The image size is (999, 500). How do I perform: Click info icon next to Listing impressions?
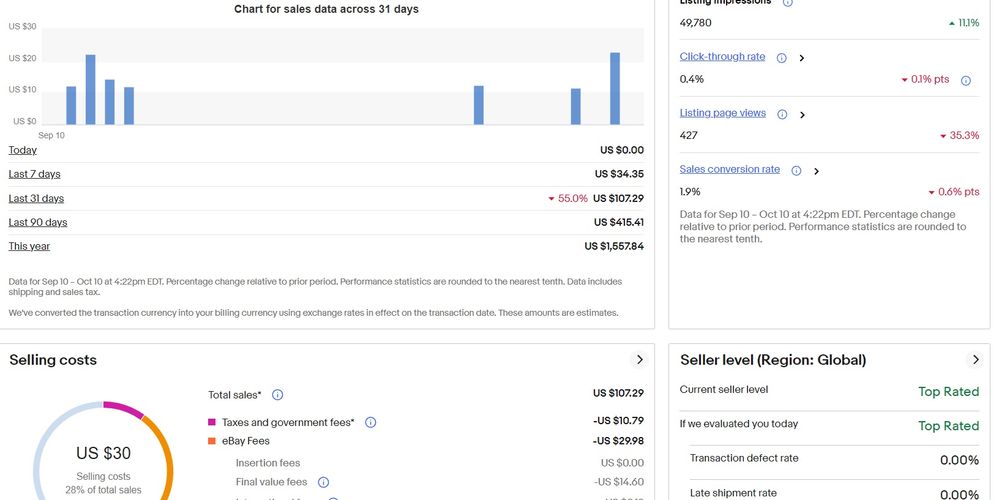tap(787, 3)
